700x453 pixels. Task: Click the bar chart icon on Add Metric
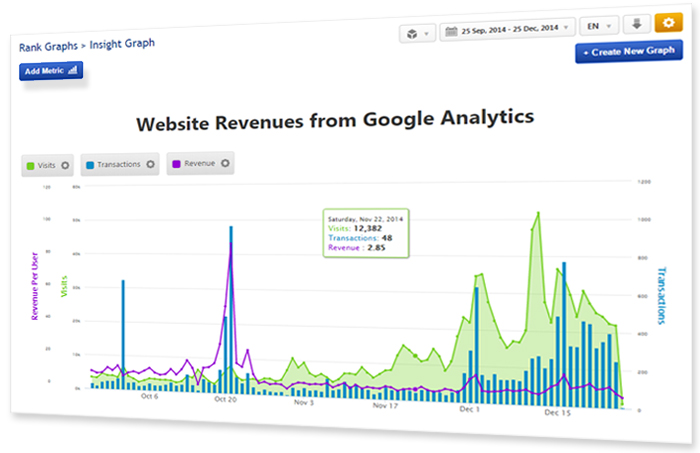coord(73,70)
